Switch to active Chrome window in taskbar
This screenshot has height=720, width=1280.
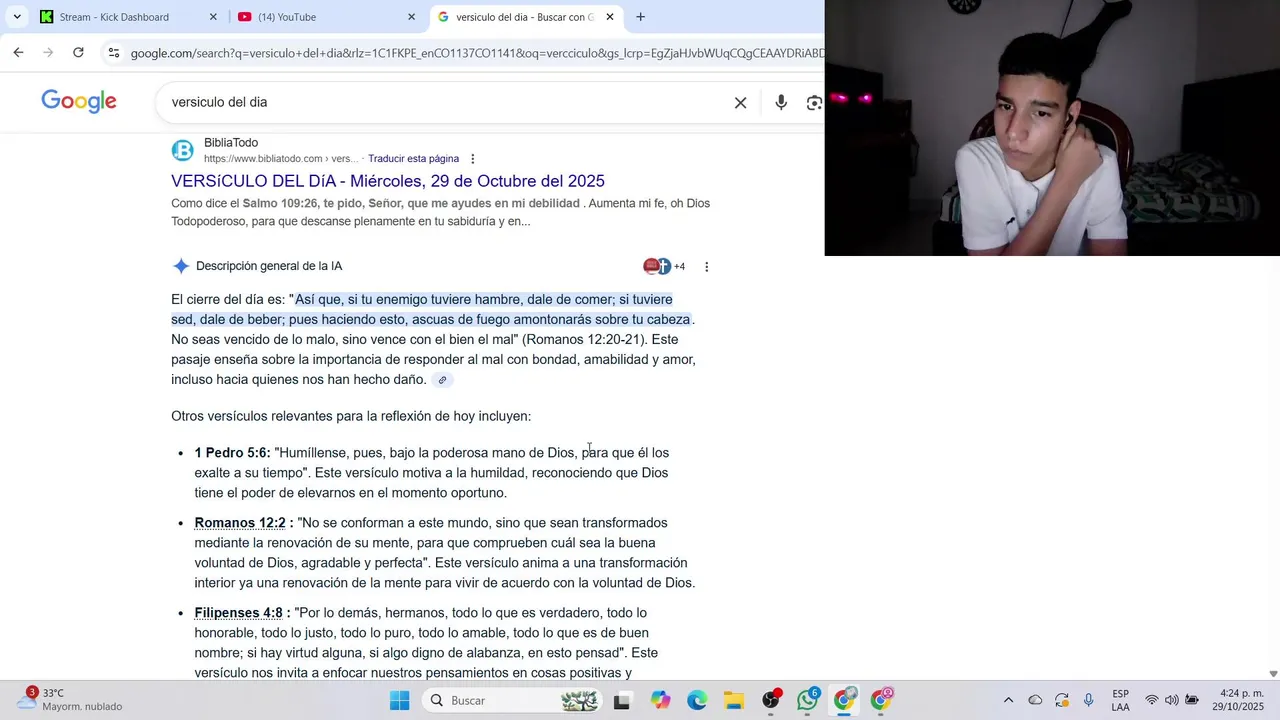coord(845,700)
